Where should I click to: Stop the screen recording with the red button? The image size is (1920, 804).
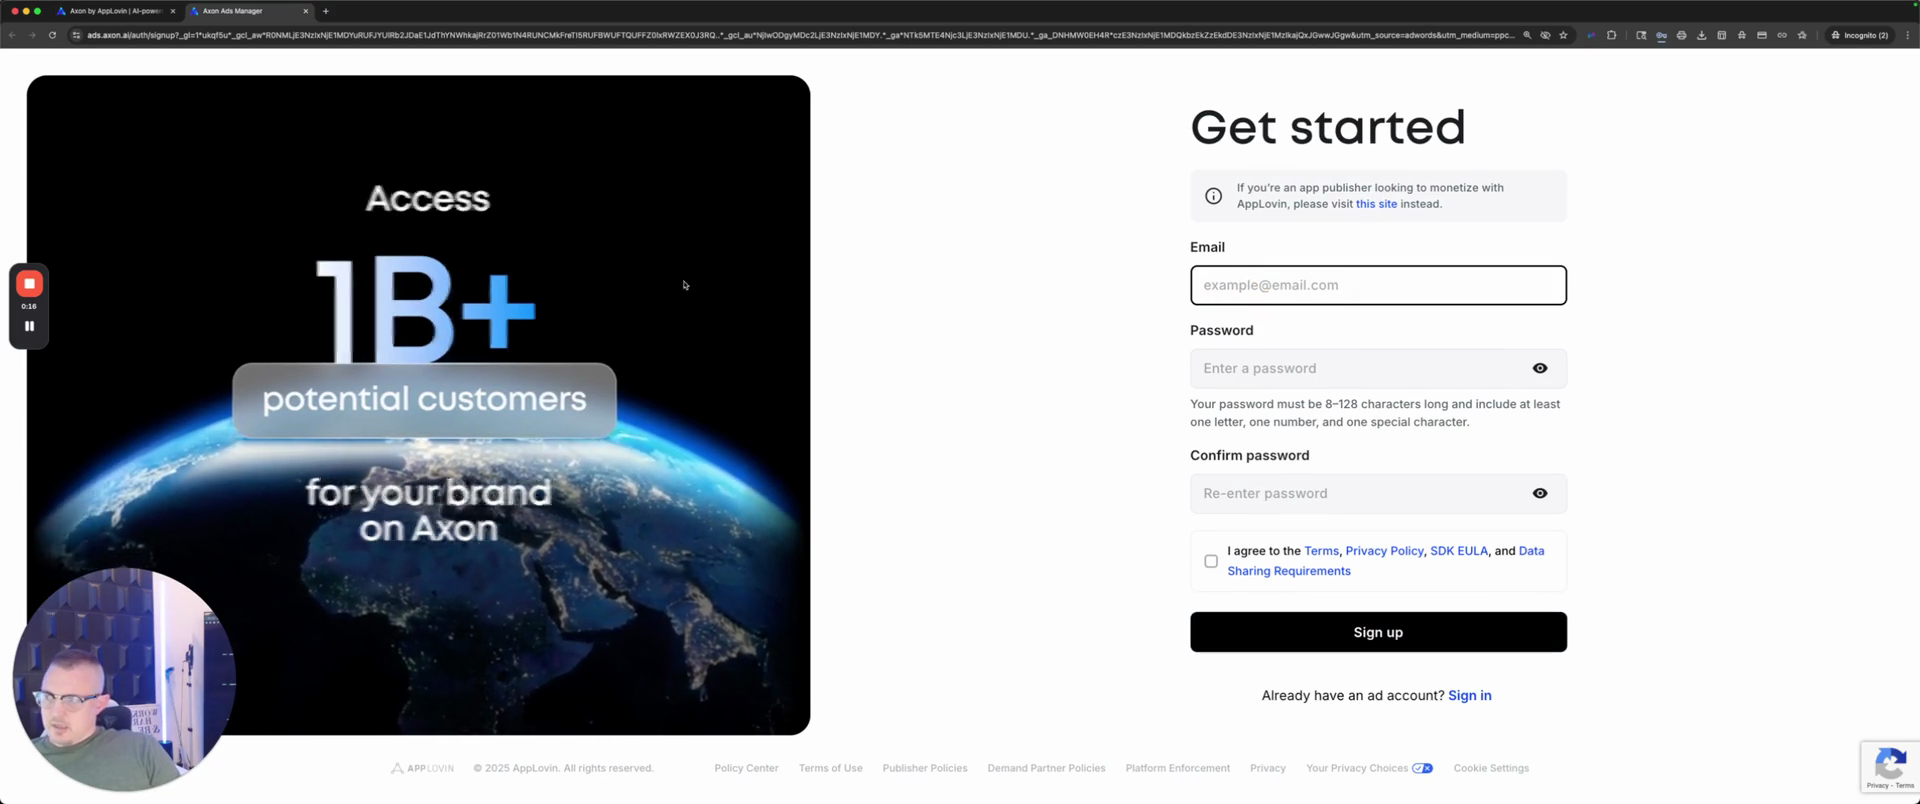pos(29,284)
